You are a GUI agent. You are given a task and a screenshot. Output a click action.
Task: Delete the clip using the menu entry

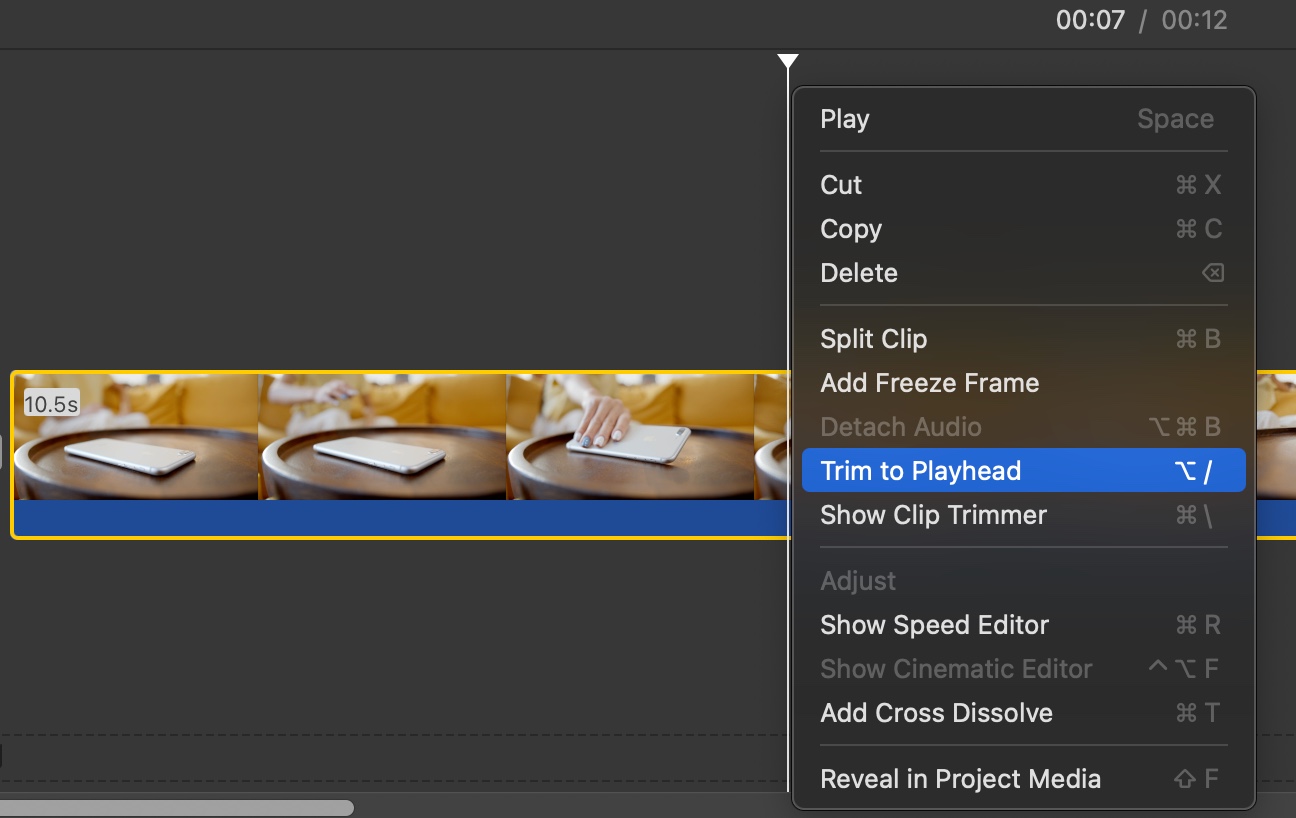pyautogui.click(x=858, y=272)
